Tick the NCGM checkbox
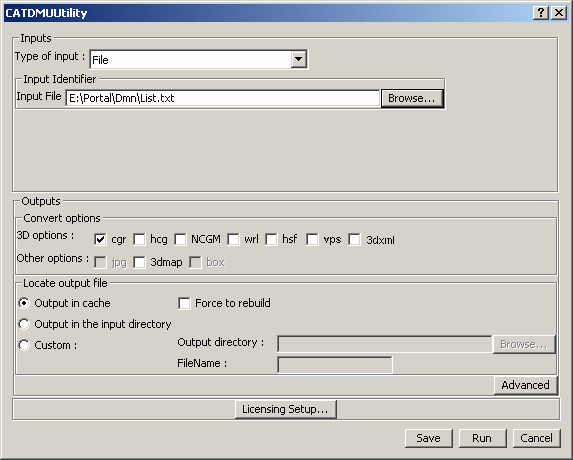This screenshot has height=460, width=573. click(x=180, y=240)
